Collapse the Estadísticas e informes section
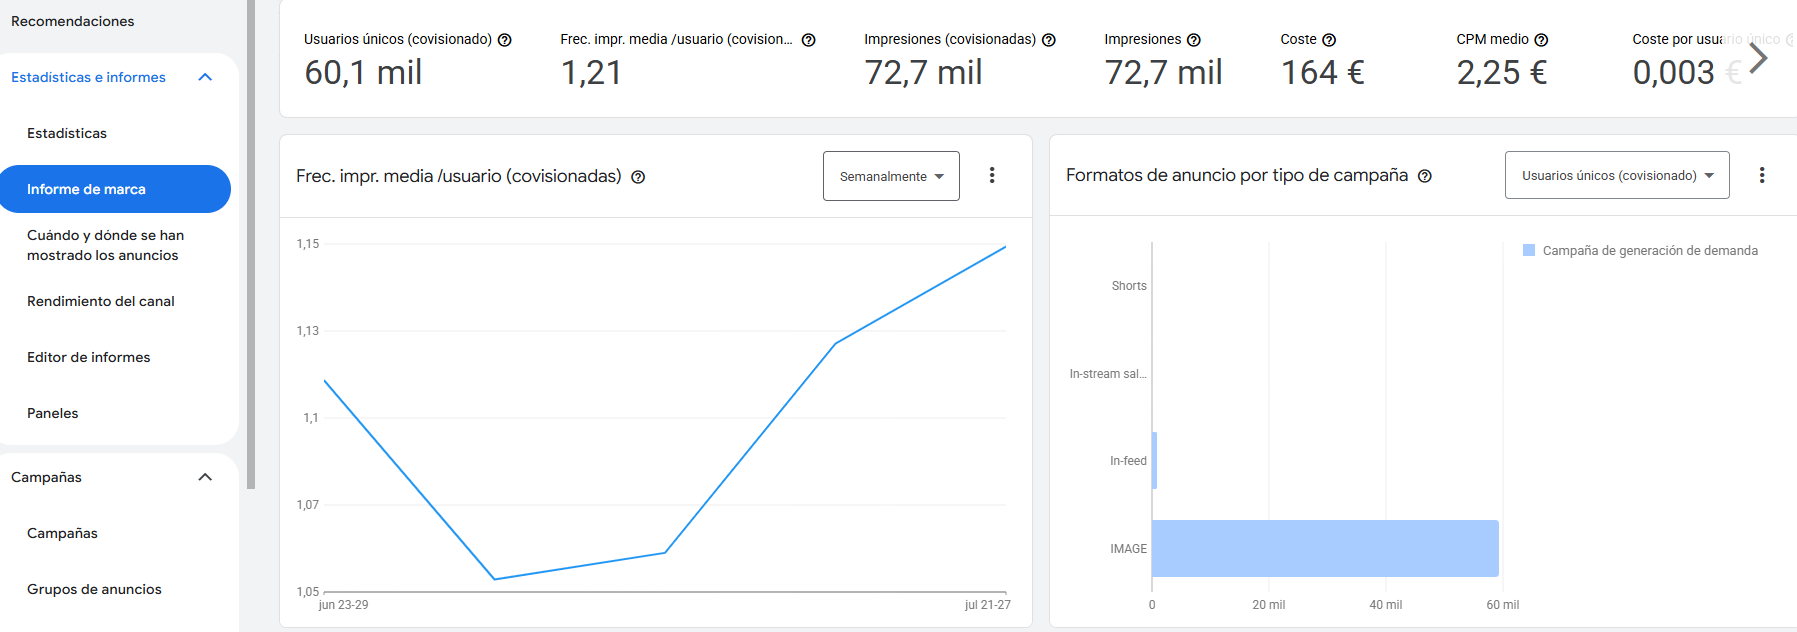This screenshot has width=1797, height=632. pos(205,77)
